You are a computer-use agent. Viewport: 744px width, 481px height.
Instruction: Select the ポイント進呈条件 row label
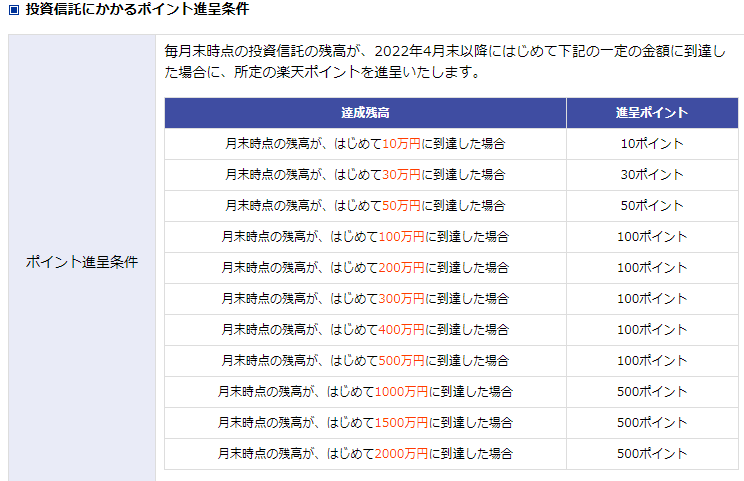[82, 261]
